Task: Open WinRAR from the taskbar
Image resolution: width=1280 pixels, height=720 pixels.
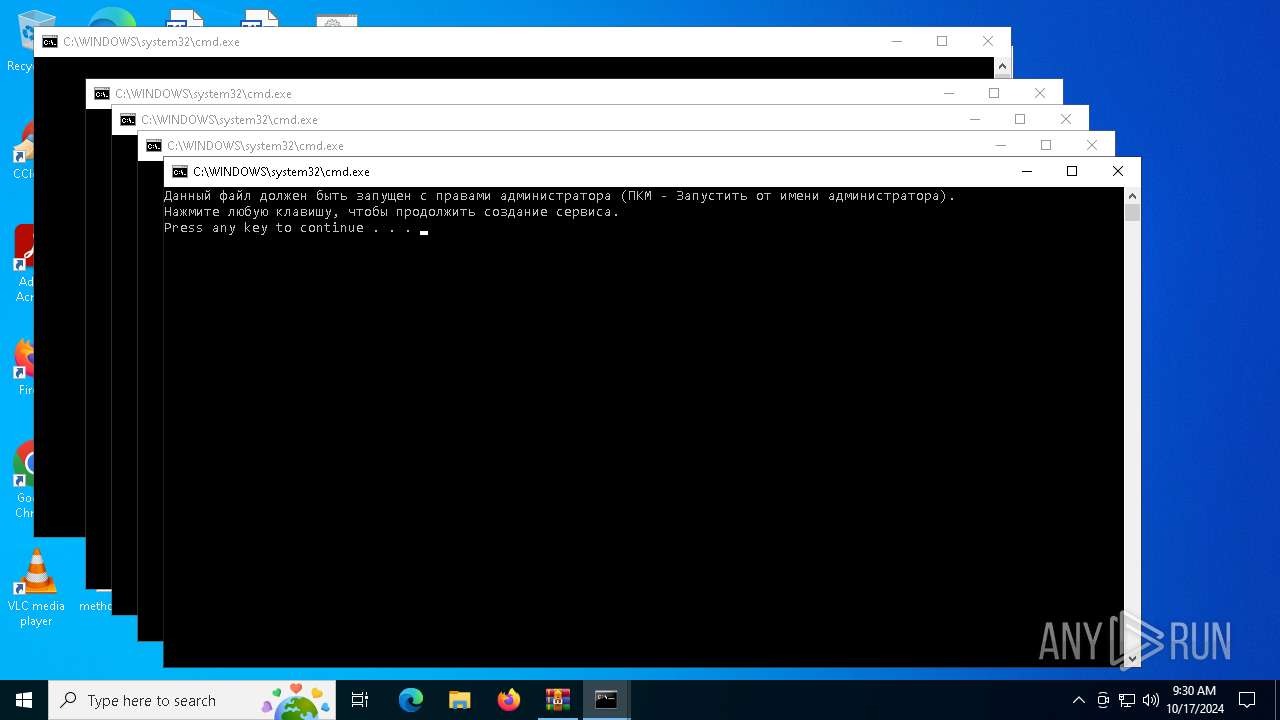Action: pyautogui.click(x=558, y=700)
